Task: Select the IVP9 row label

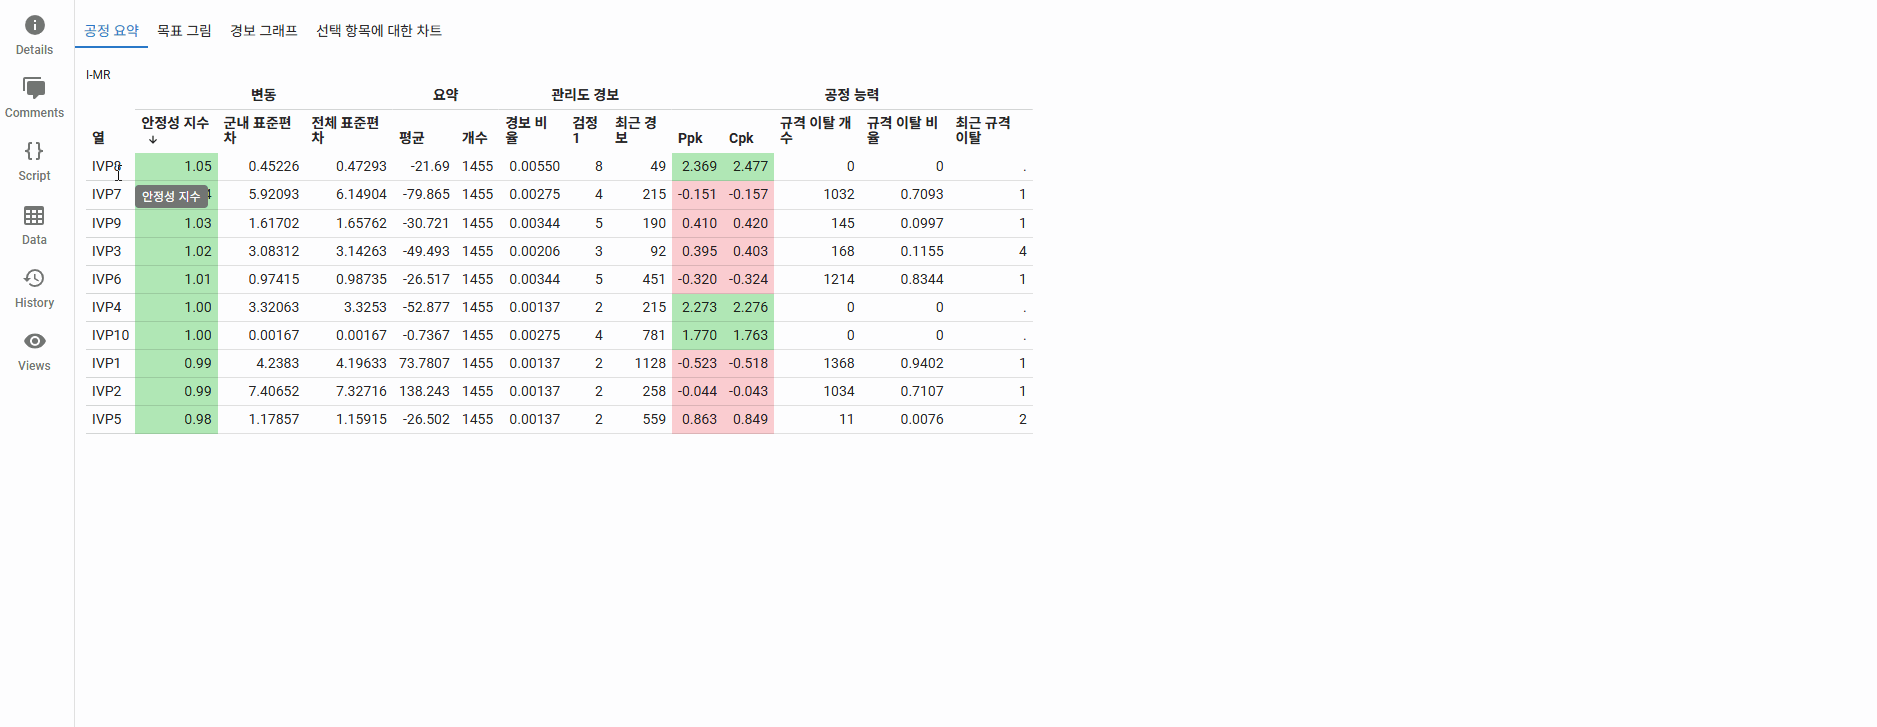Action: (106, 223)
